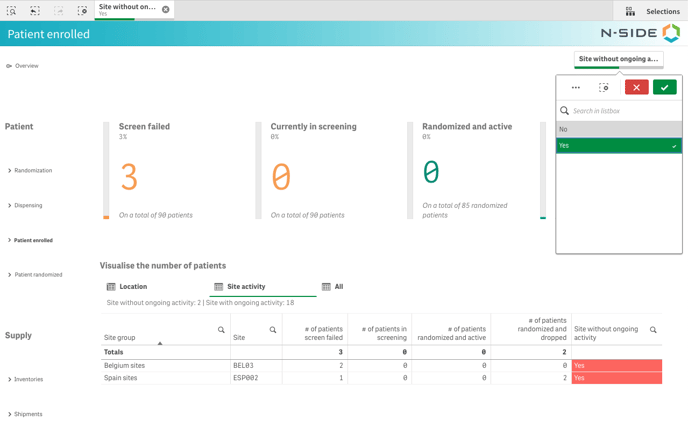Image resolution: width=688 pixels, height=443 pixels.
Task: Step back in selection history
Action: [x=35, y=11]
